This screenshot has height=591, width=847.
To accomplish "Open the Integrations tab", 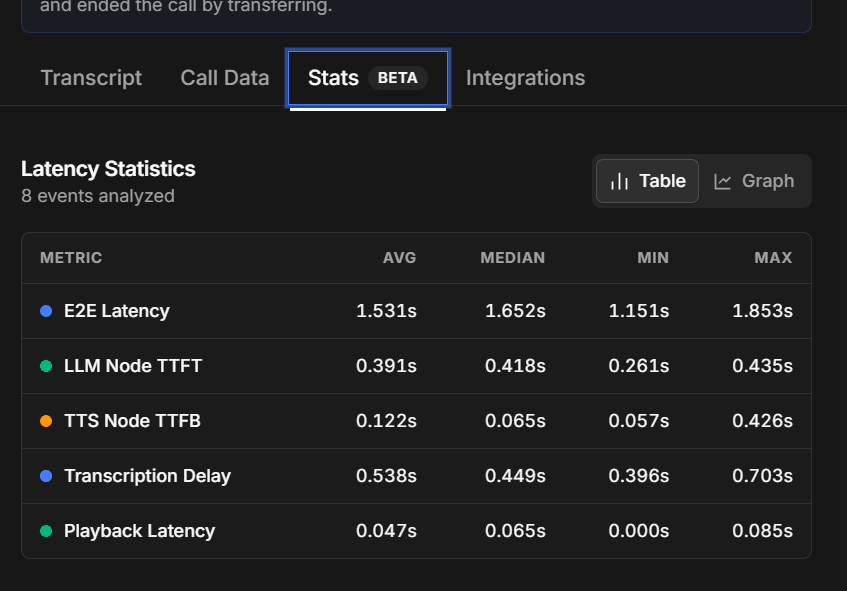I will pyautogui.click(x=525, y=78).
